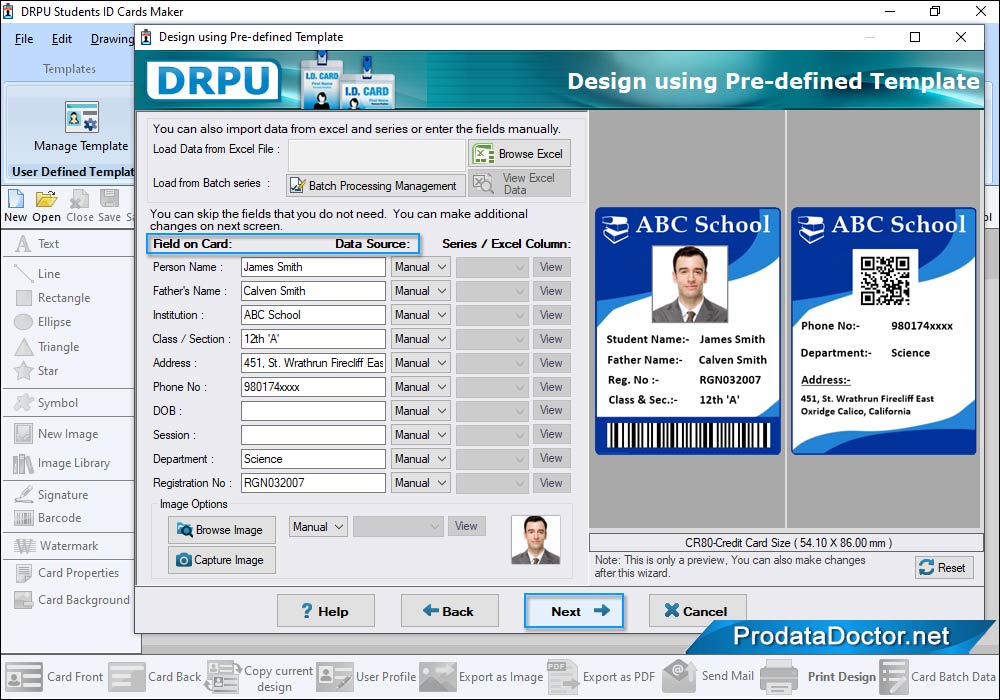Open Card Batch Data
The width and height of the screenshot is (1000, 700).
pos(938,676)
